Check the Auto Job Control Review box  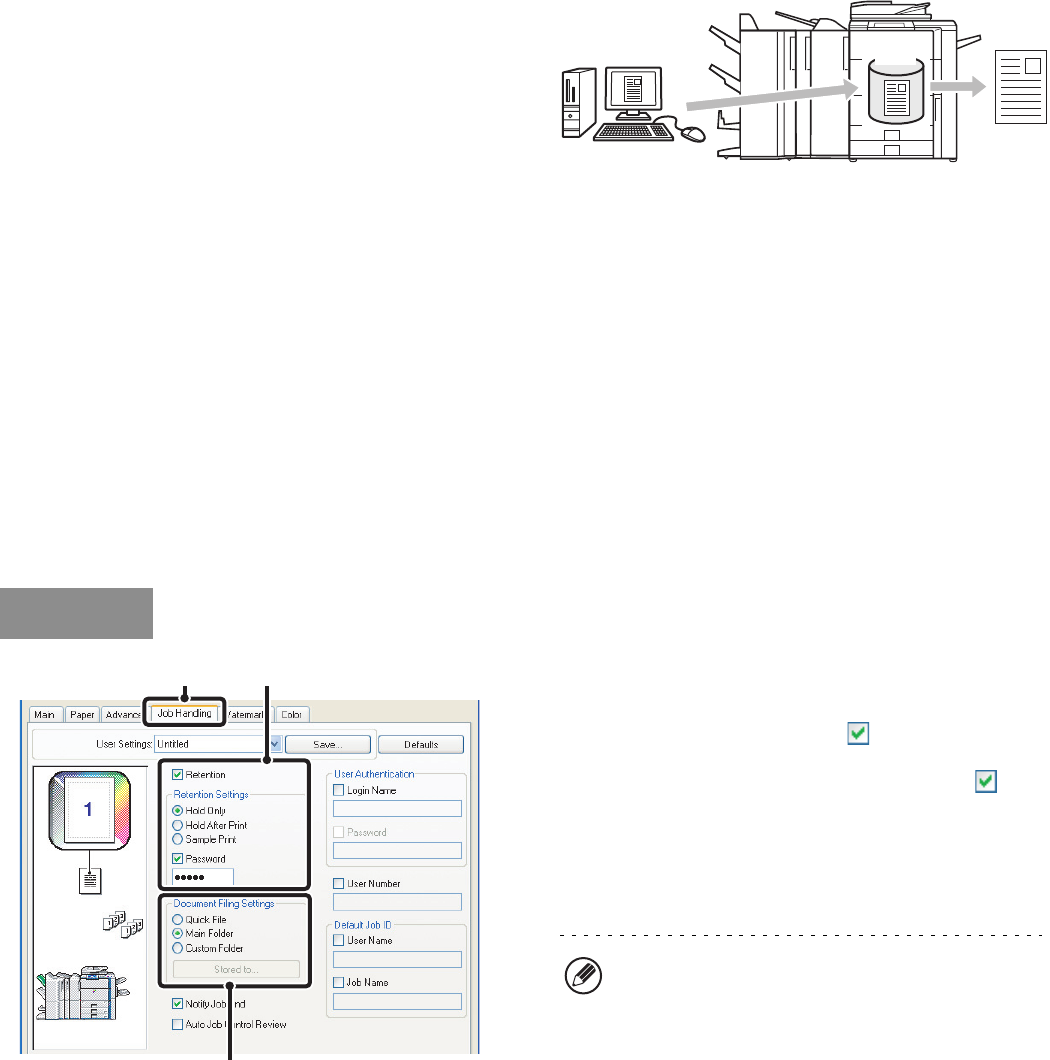pos(178,1024)
